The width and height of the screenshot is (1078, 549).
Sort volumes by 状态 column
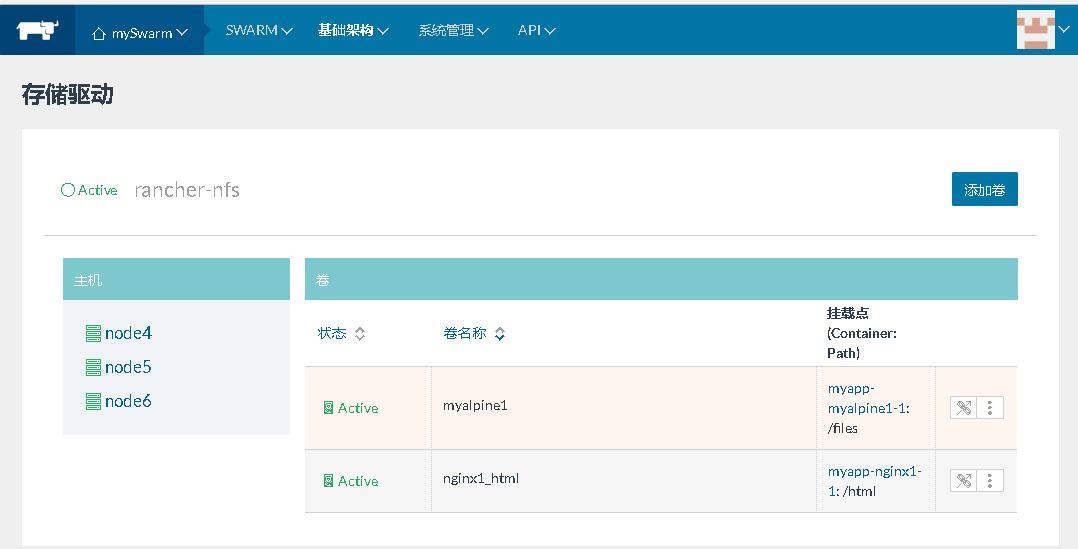pos(341,333)
